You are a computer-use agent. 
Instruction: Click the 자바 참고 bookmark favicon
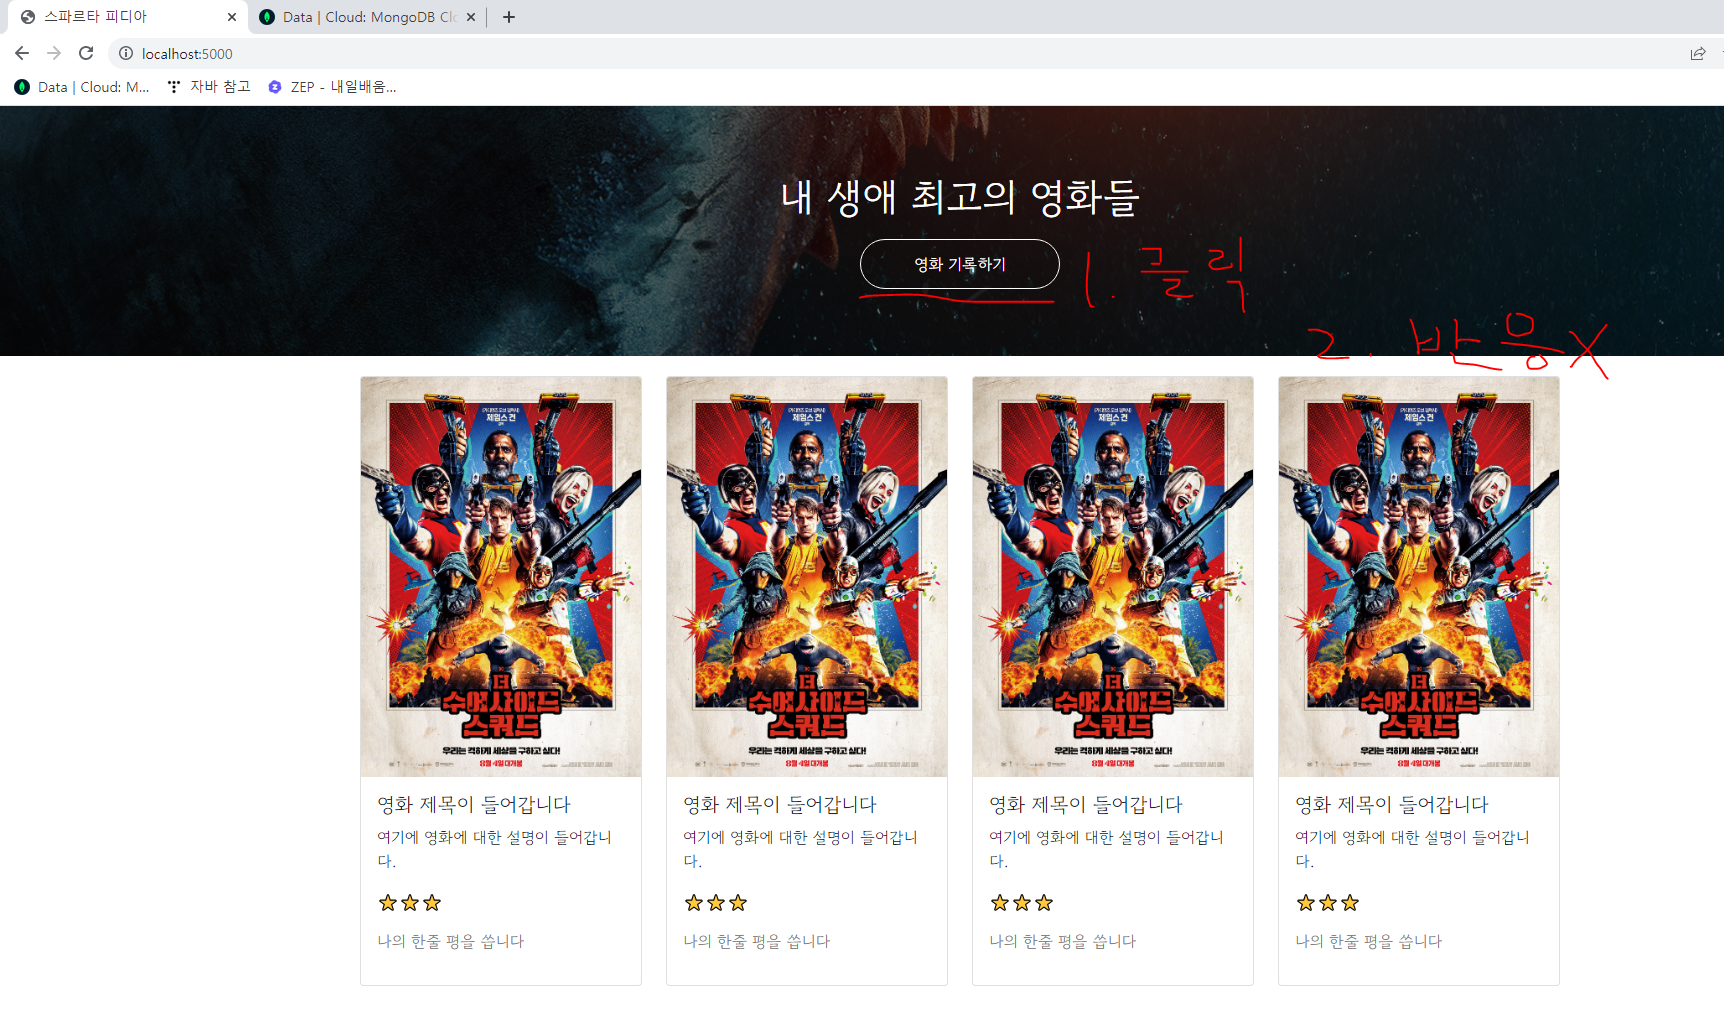coord(174,87)
